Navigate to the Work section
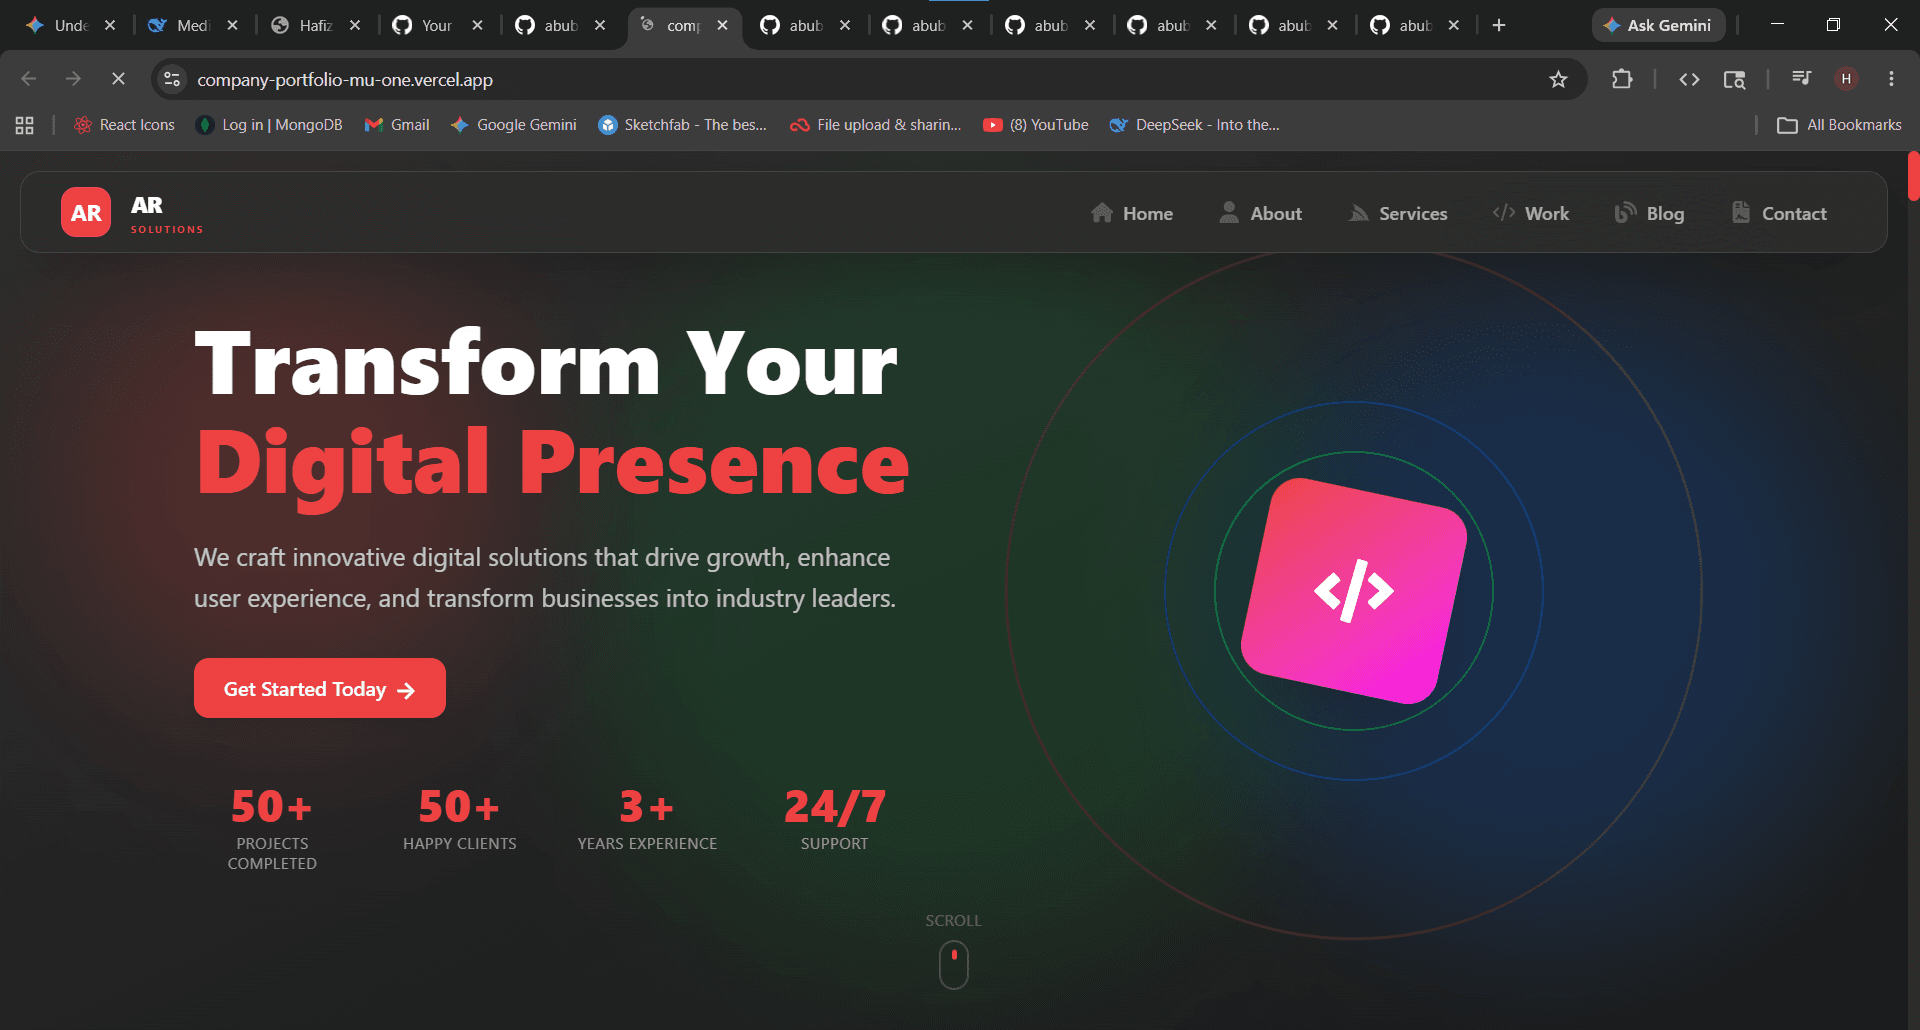Image resolution: width=1920 pixels, height=1030 pixels. tap(1531, 213)
